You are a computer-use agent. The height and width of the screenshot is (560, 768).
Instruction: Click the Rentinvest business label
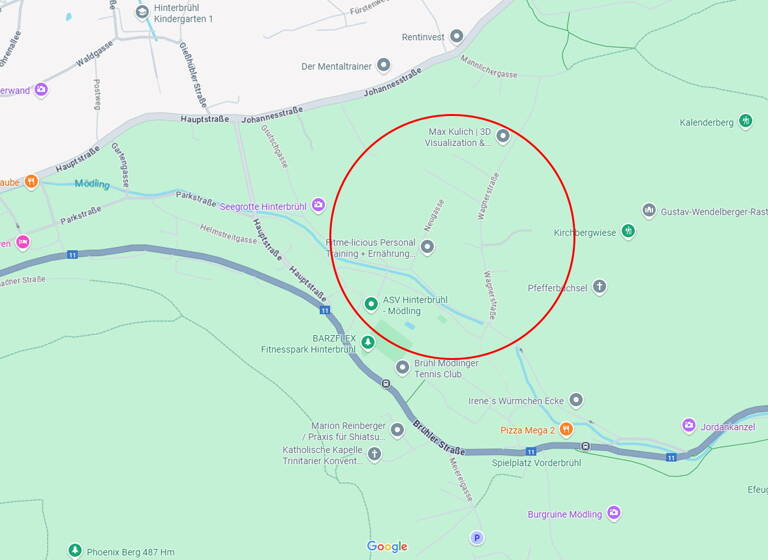pos(423,37)
